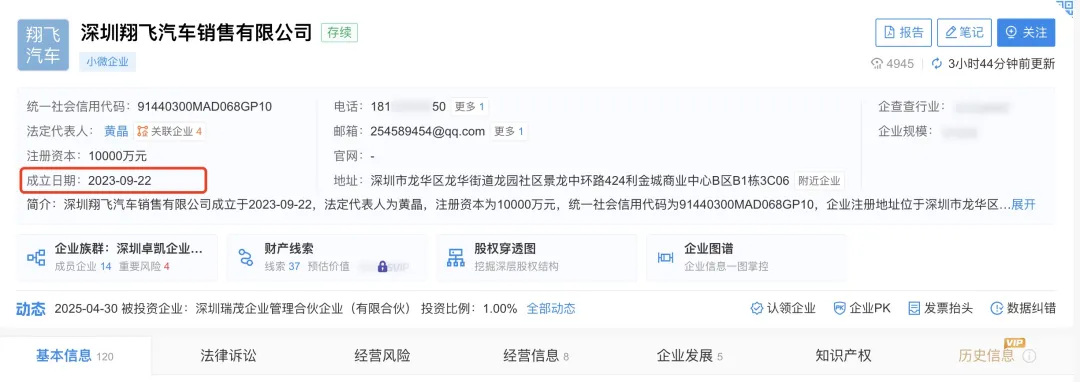Click the purple lock VIP icon
This screenshot has height=382, width=1080.
383,266
